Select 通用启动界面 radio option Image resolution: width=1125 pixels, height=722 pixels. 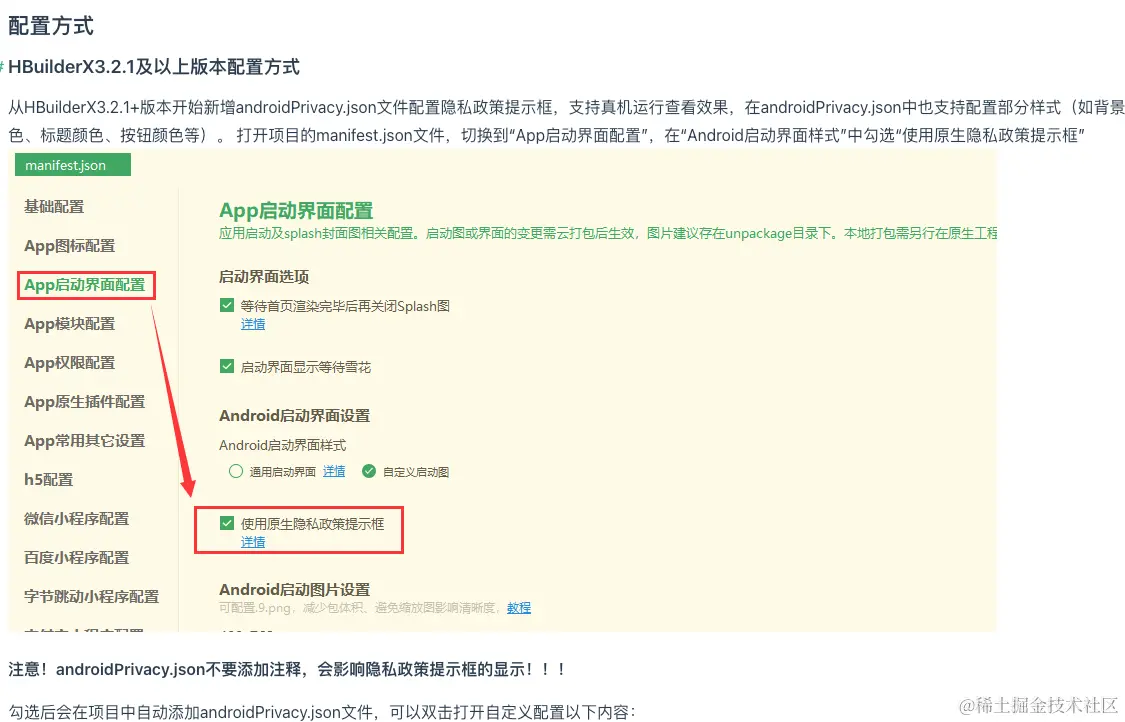point(235,472)
